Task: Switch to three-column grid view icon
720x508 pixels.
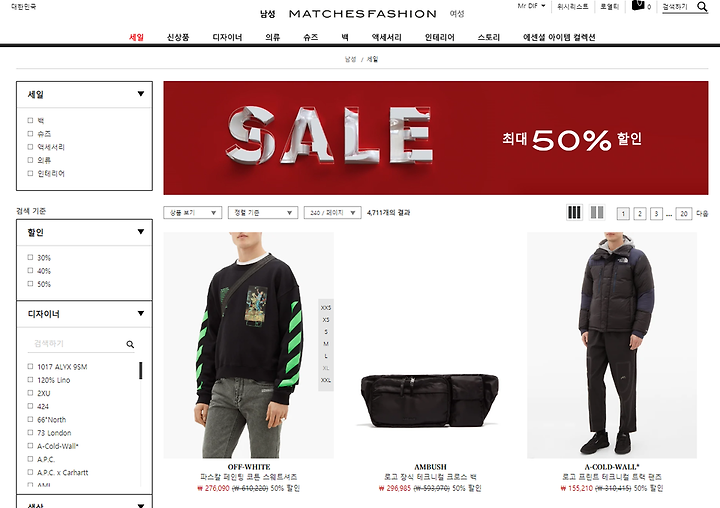Action: pos(574,212)
